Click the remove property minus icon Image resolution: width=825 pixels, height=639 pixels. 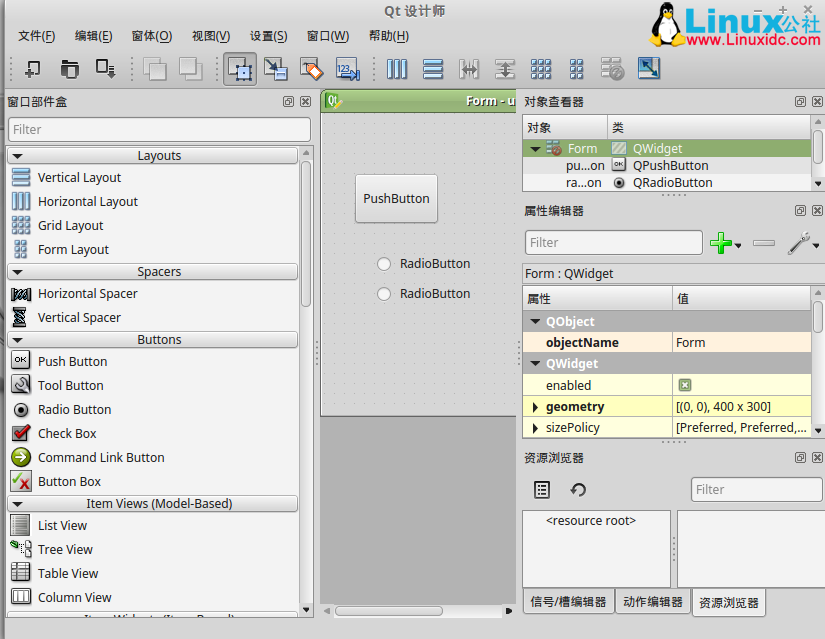click(764, 243)
